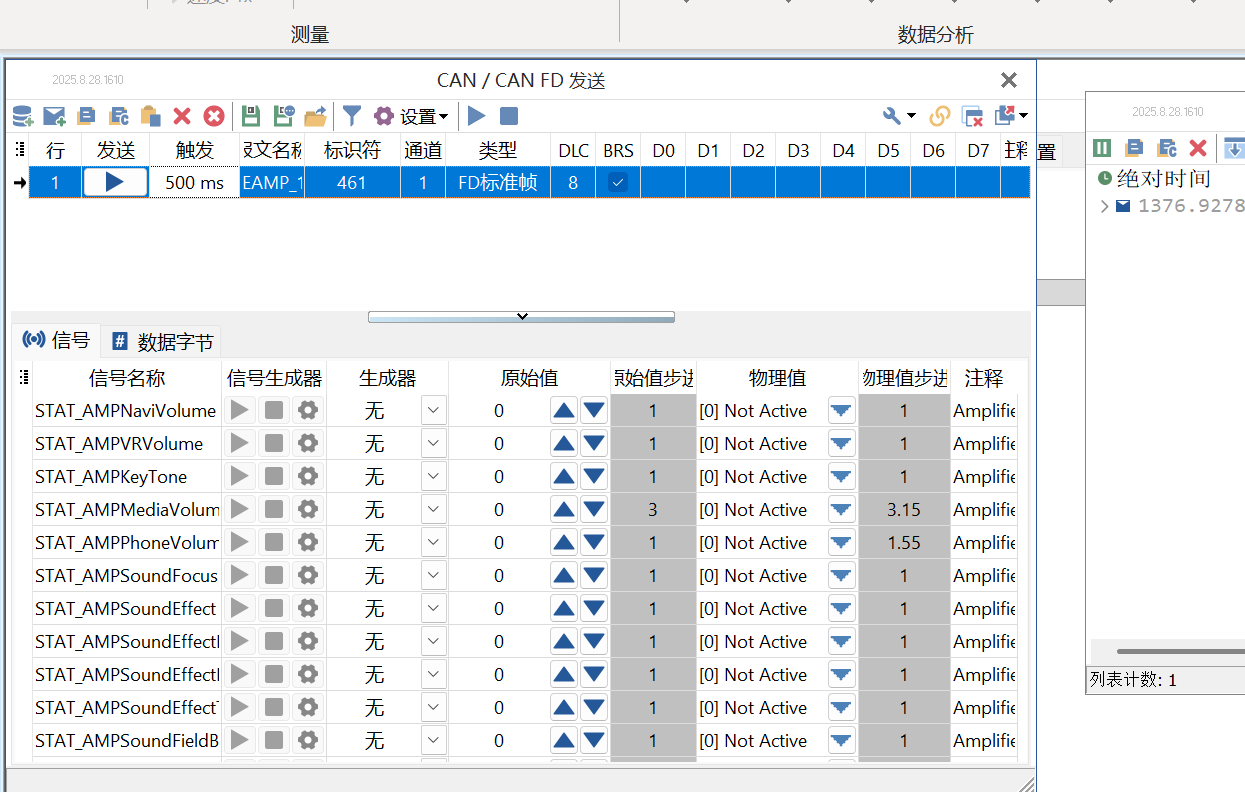Click the 绝对时间 header in trace window
Viewport: 1245px width, 792px height.
pyautogui.click(x=1164, y=179)
